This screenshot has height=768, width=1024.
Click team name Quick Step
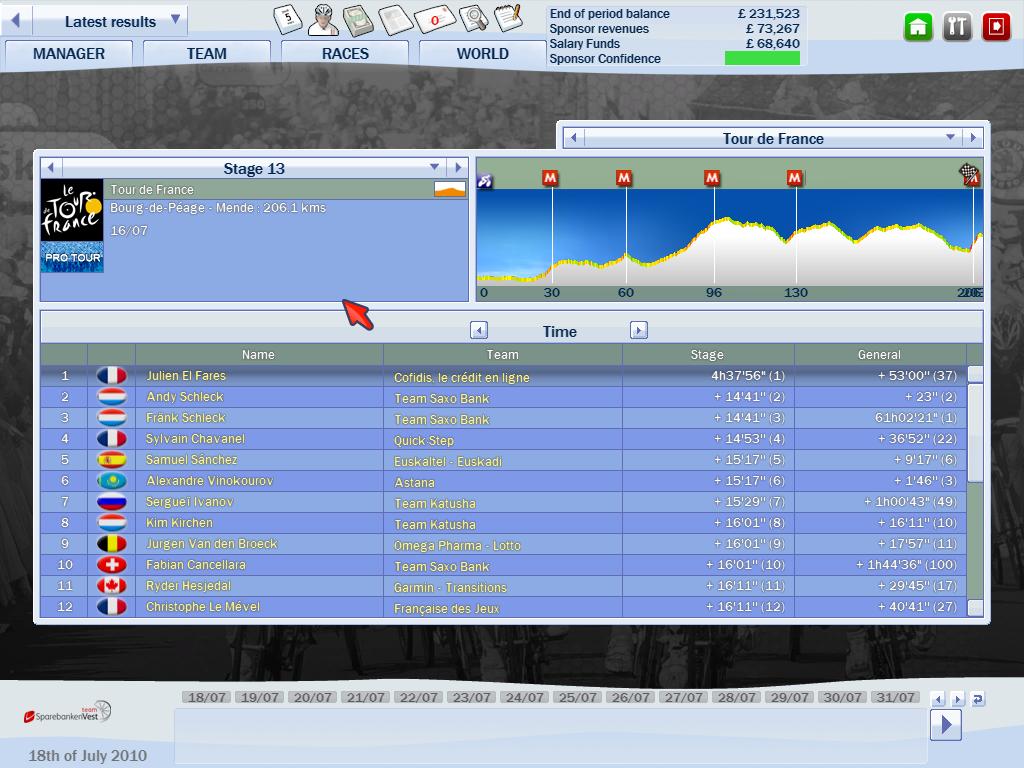pos(424,440)
